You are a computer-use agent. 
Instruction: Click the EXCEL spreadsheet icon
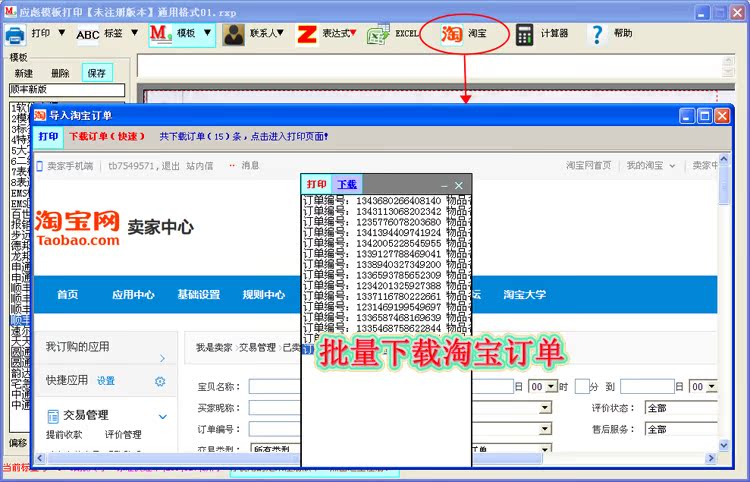click(378, 35)
